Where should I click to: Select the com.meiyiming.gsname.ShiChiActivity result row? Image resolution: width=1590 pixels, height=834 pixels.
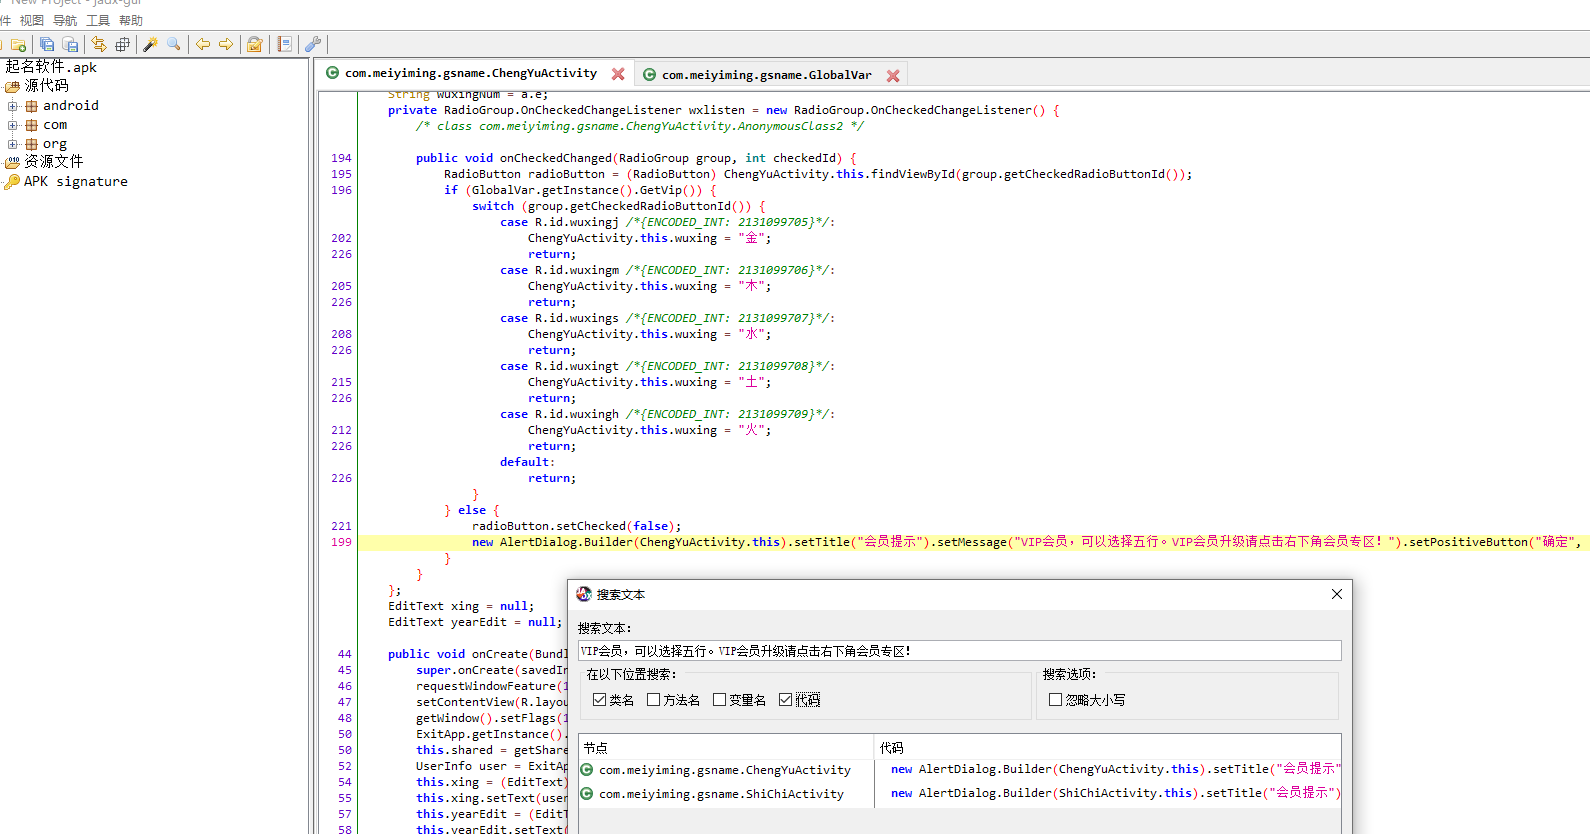[x=960, y=794]
